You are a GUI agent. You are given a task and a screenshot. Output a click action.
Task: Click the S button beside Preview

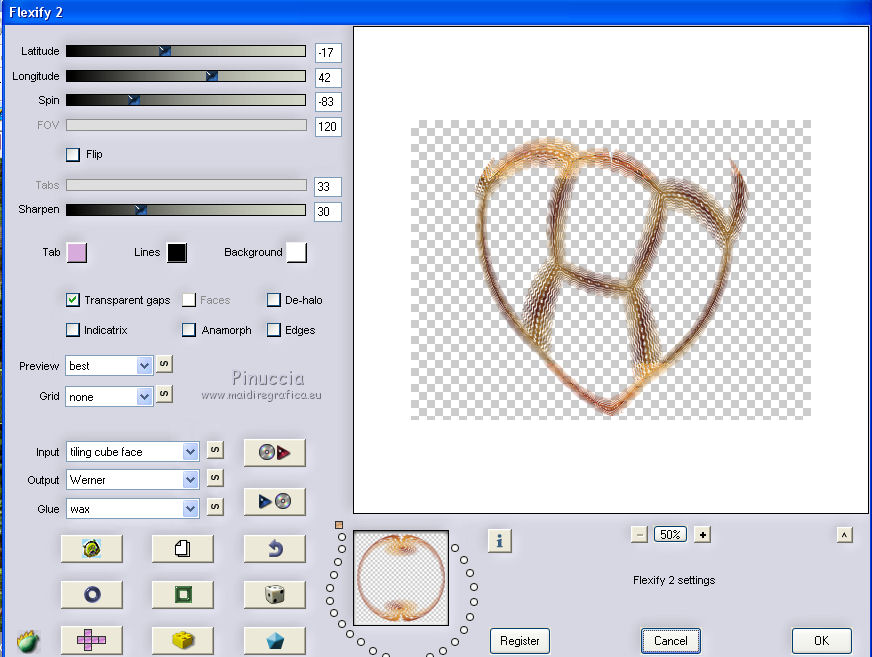(x=164, y=364)
